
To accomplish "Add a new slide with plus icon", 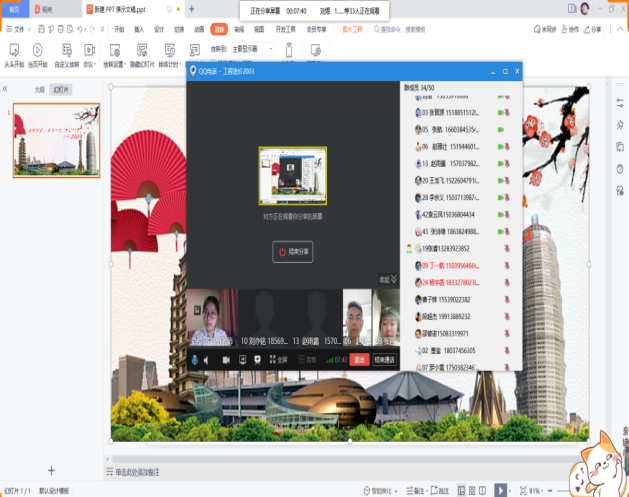I will (x=51, y=470).
